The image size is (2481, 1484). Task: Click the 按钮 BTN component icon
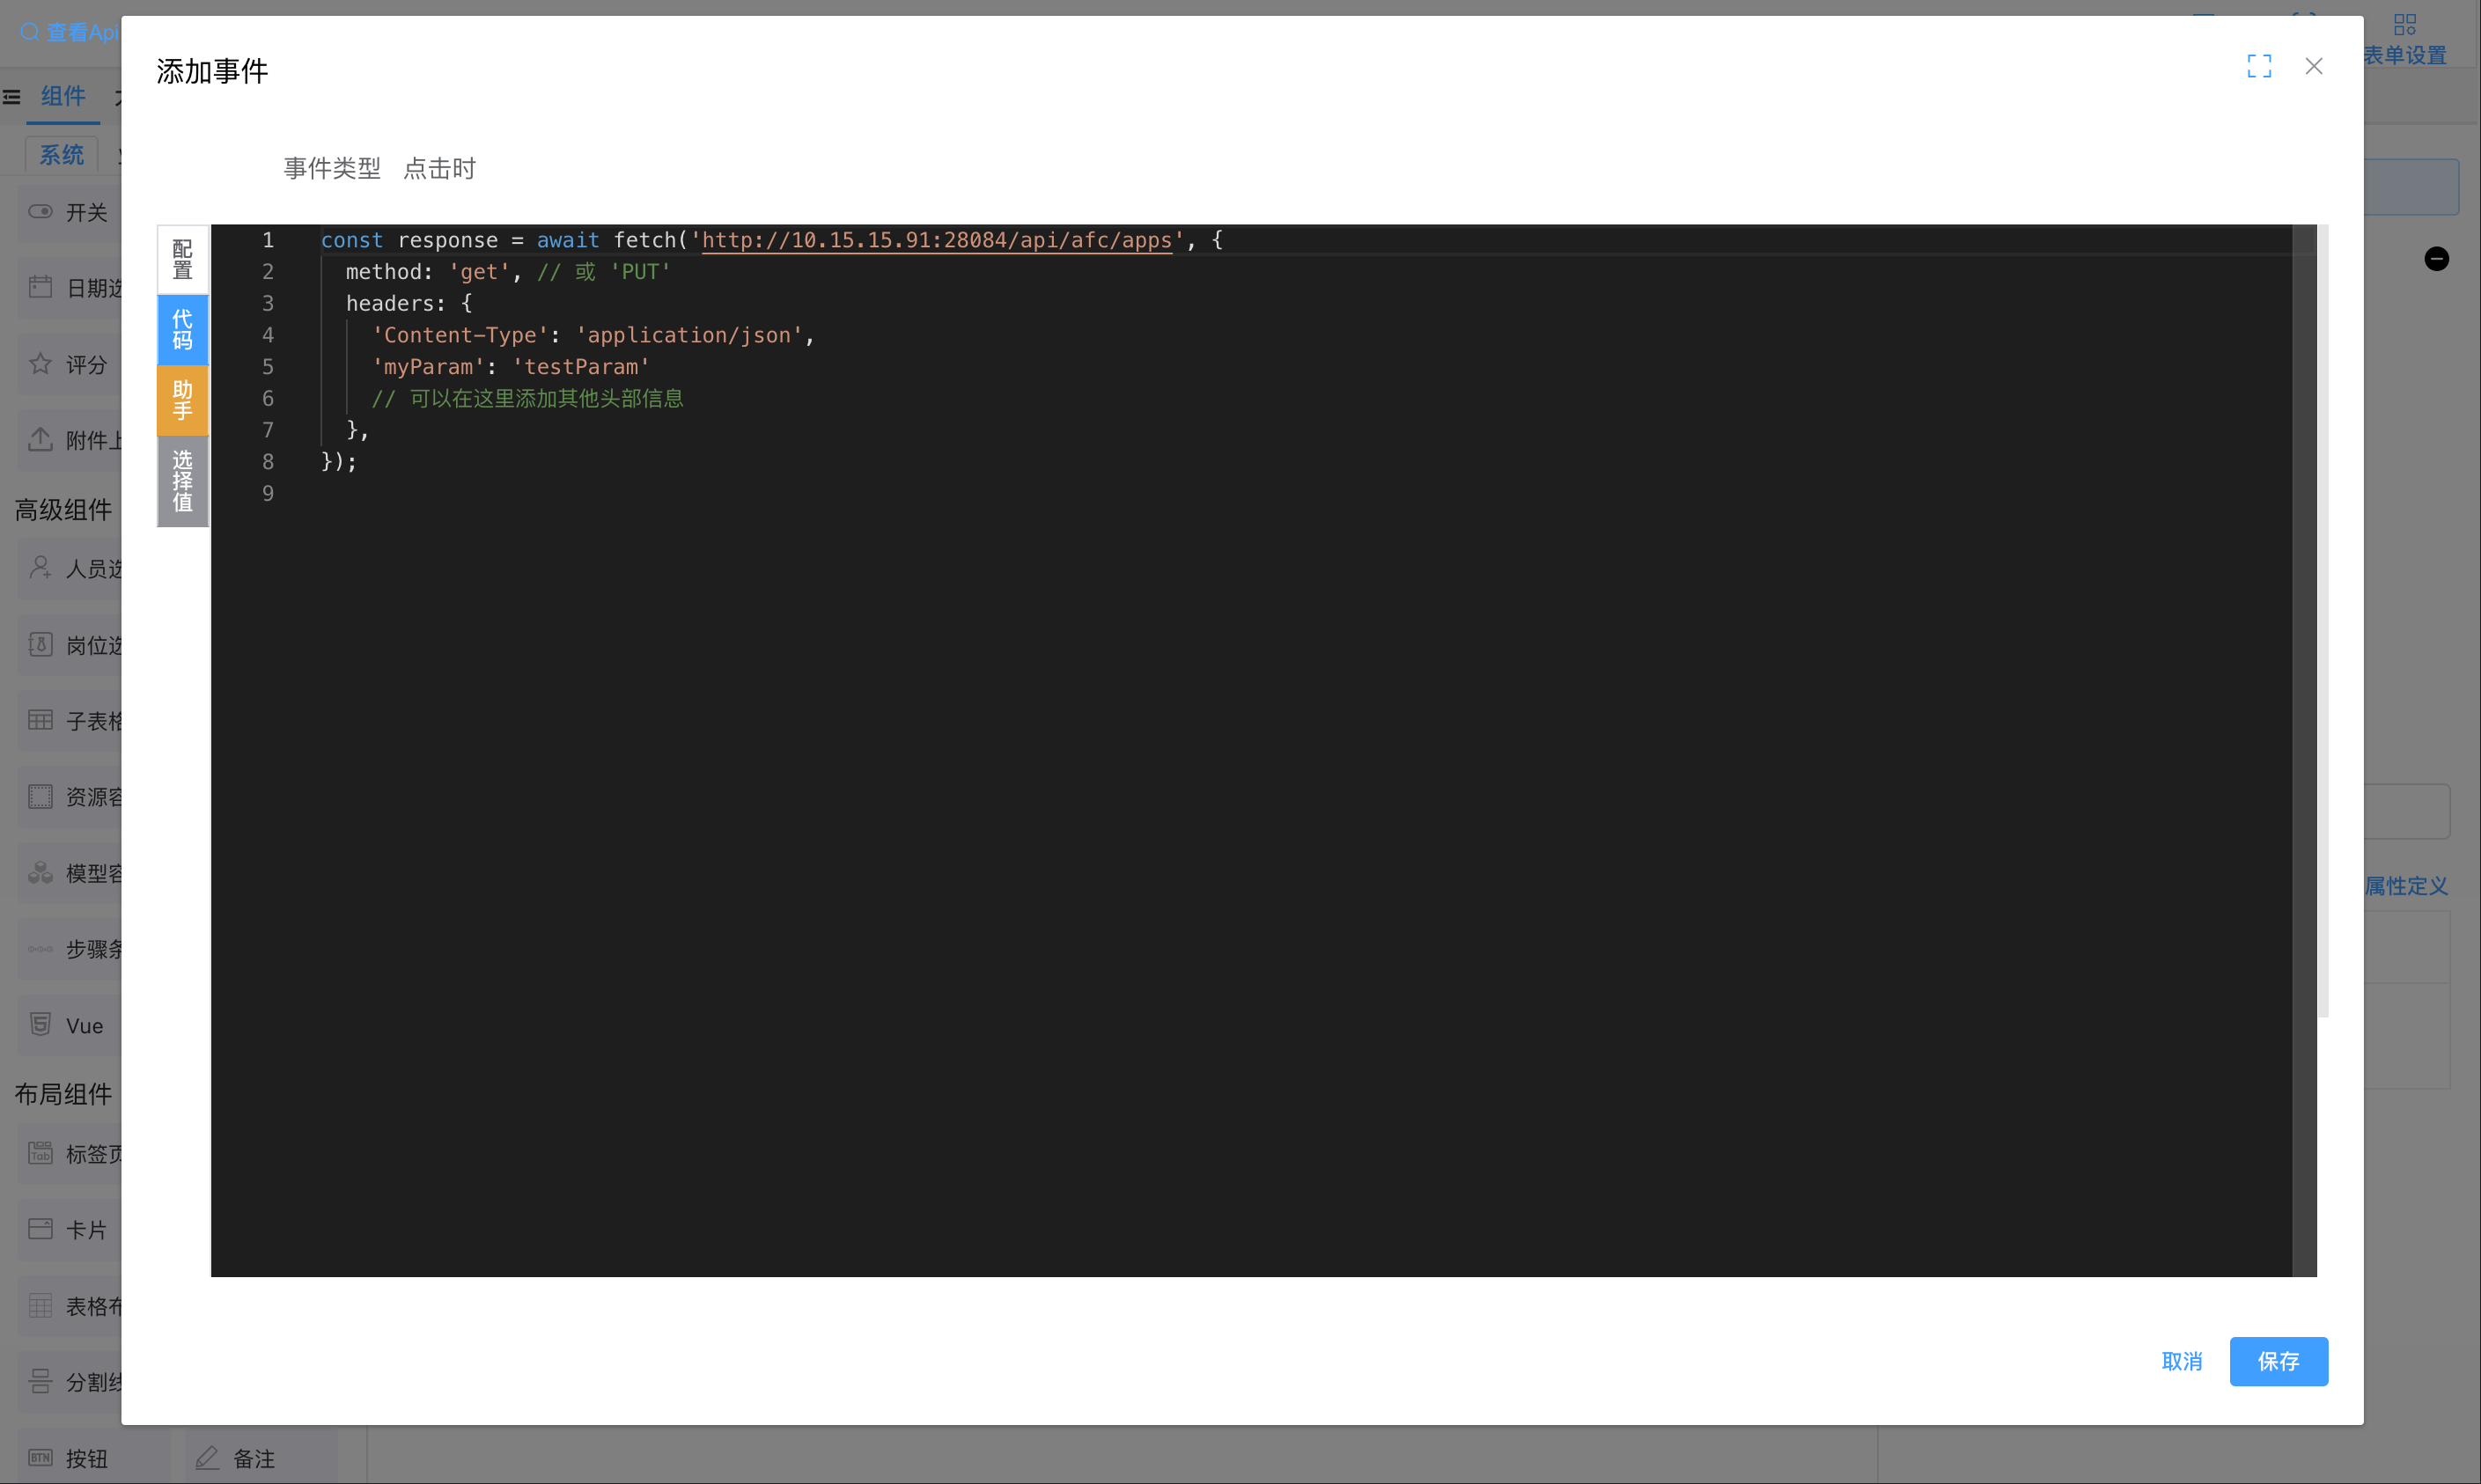point(40,1457)
